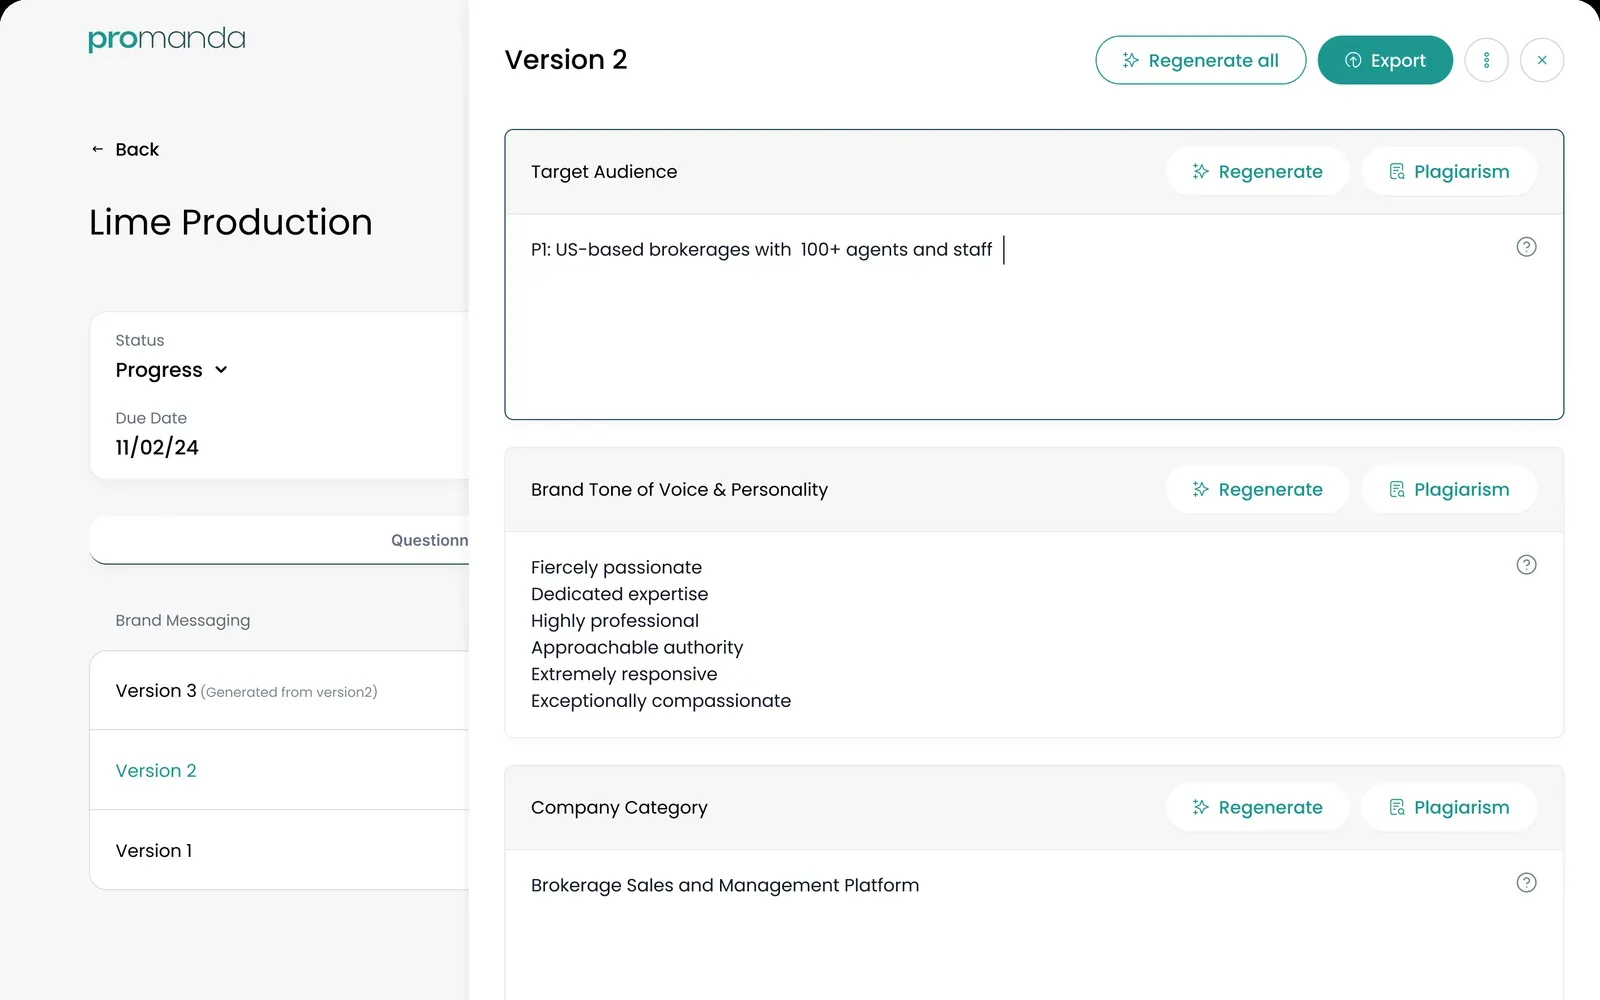Select Version 1 in Brand Messaging list

point(279,850)
